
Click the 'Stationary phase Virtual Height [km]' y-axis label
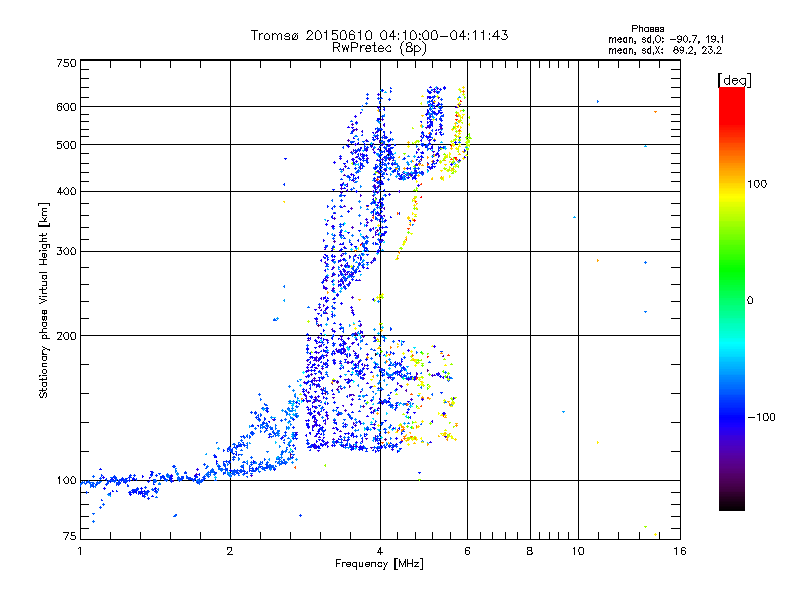pyautogui.click(x=44, y=300)
